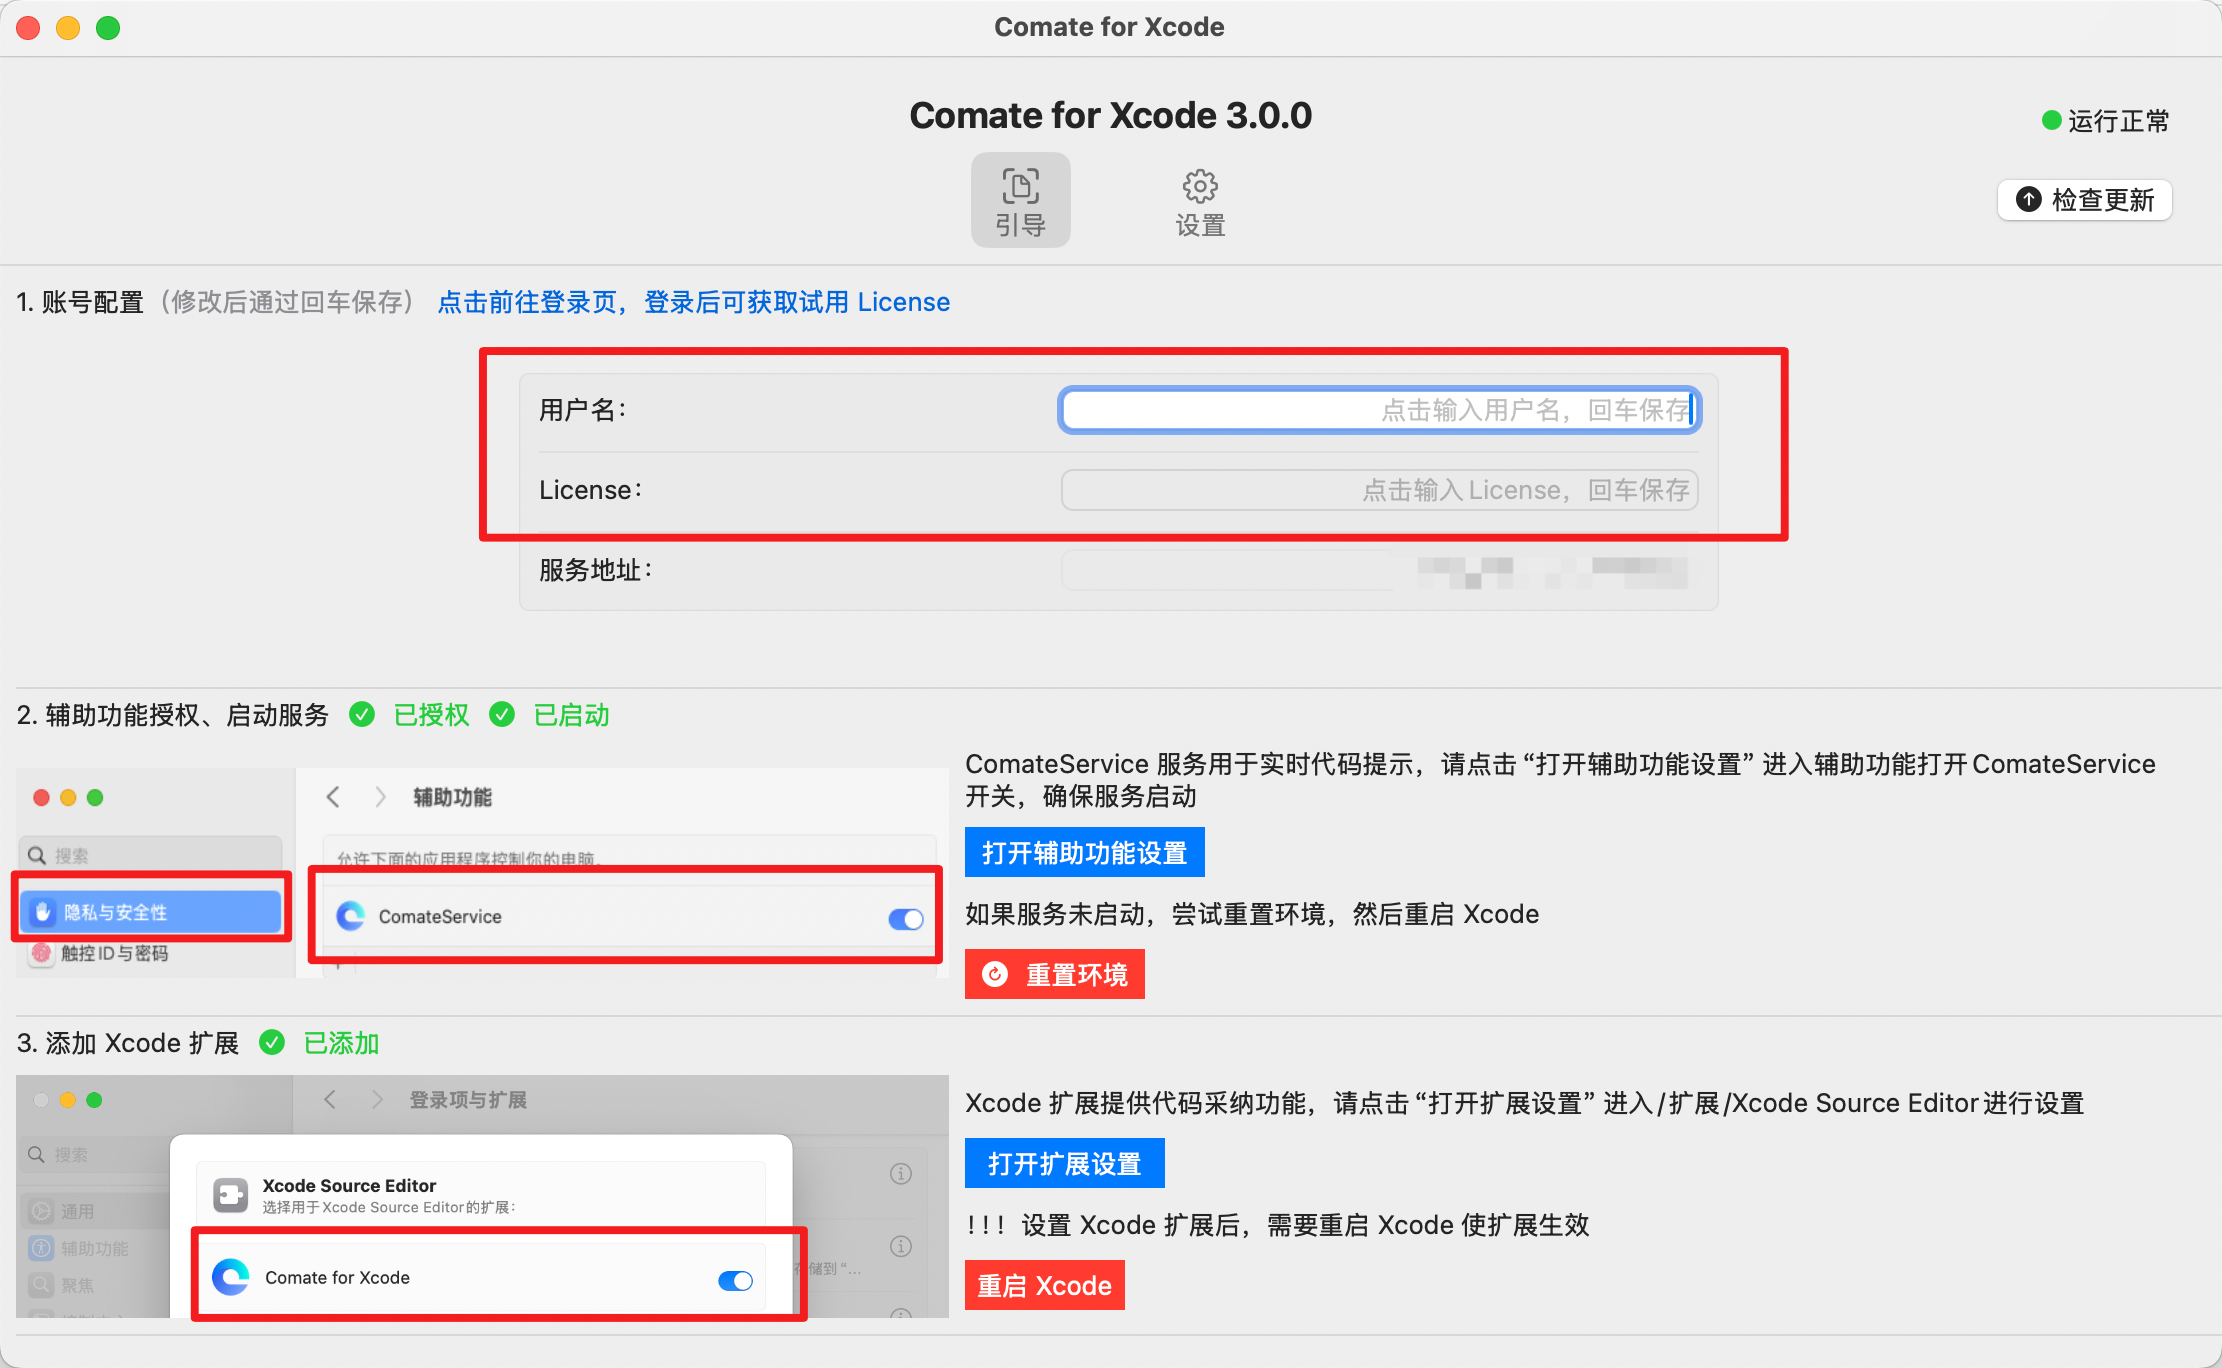Screen dimensions: 2222x1368
Task: Click the 已添加 status text
Action: click(342, 1043)
